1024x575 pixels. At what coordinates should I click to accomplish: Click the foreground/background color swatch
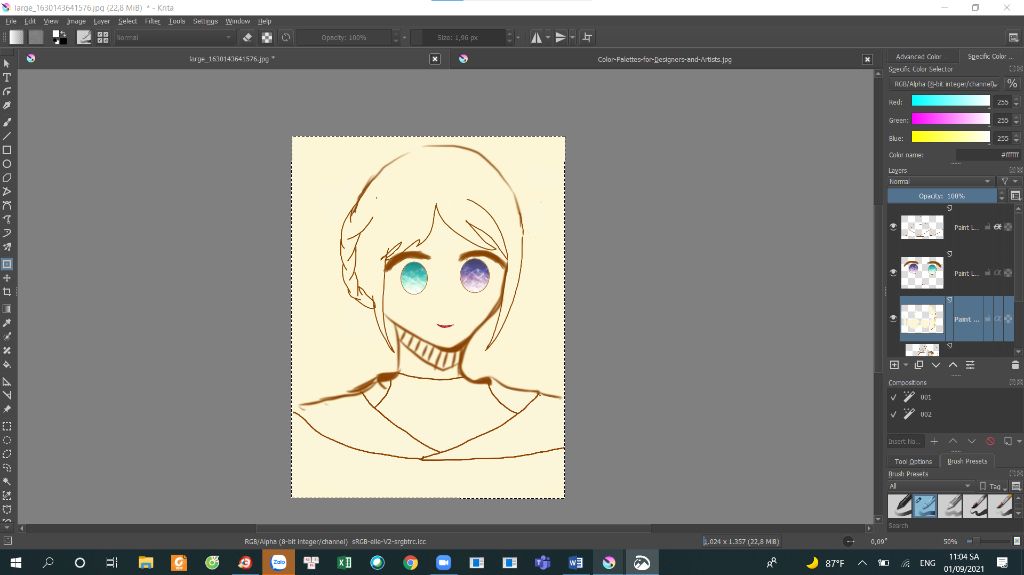point(59,37)
